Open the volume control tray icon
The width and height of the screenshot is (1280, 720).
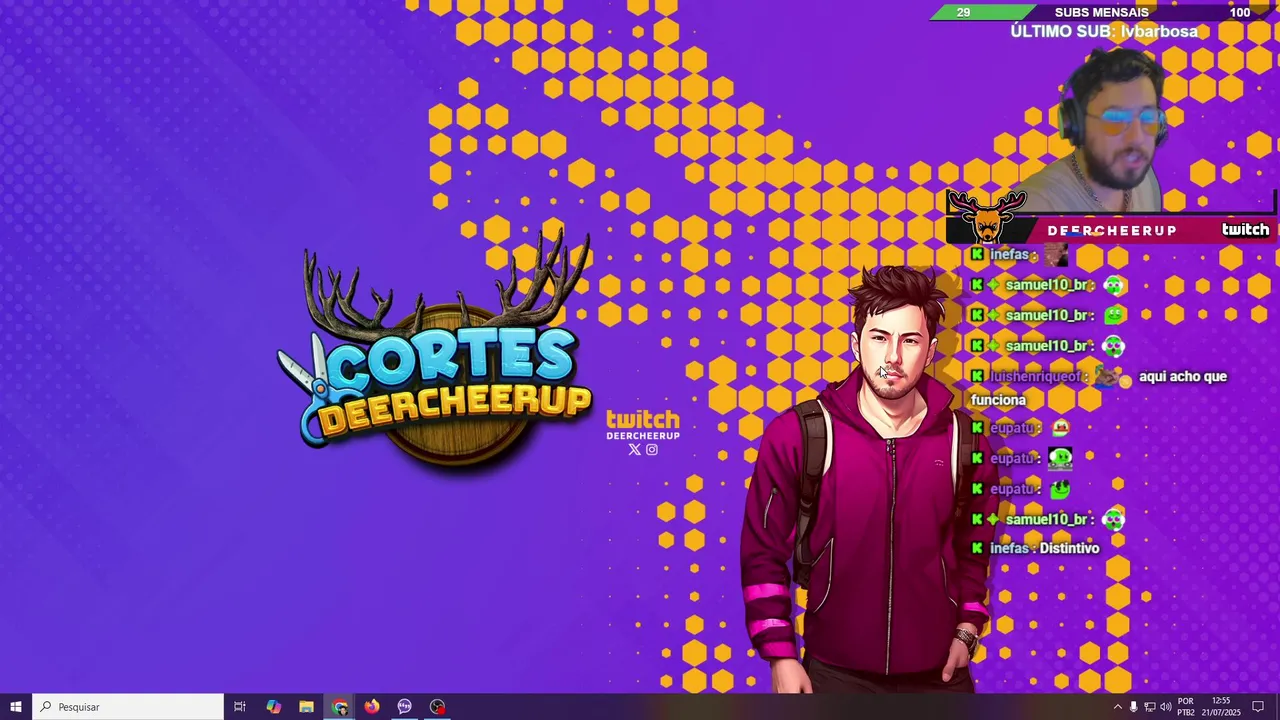[1165, 707]
